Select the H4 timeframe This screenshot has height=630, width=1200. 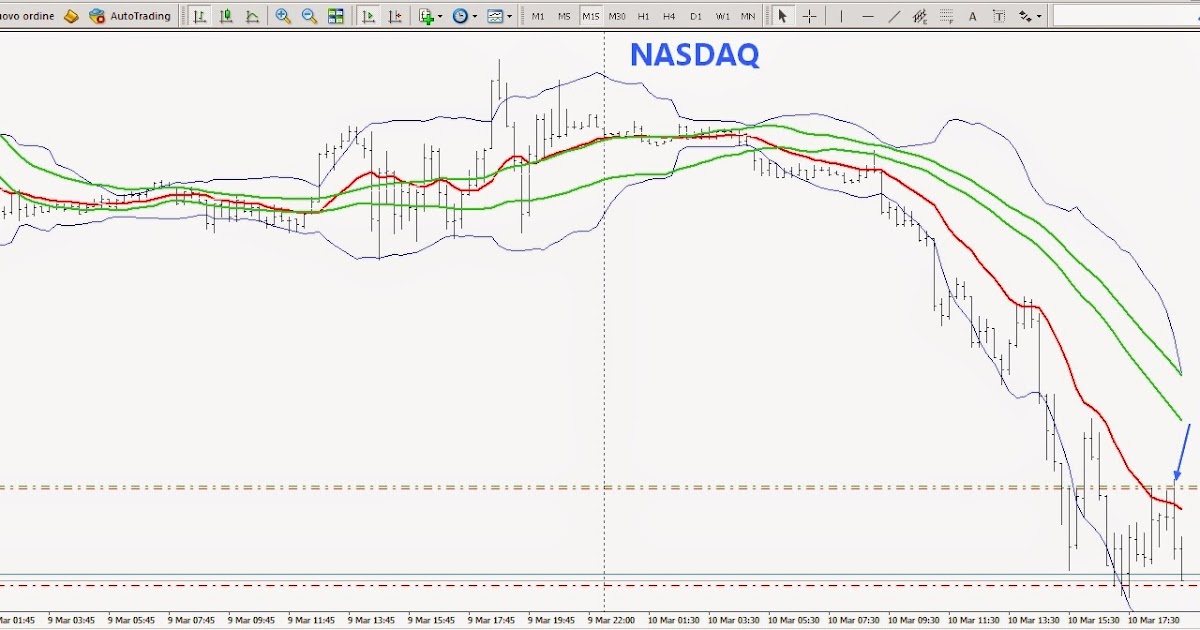coord(669,16)
